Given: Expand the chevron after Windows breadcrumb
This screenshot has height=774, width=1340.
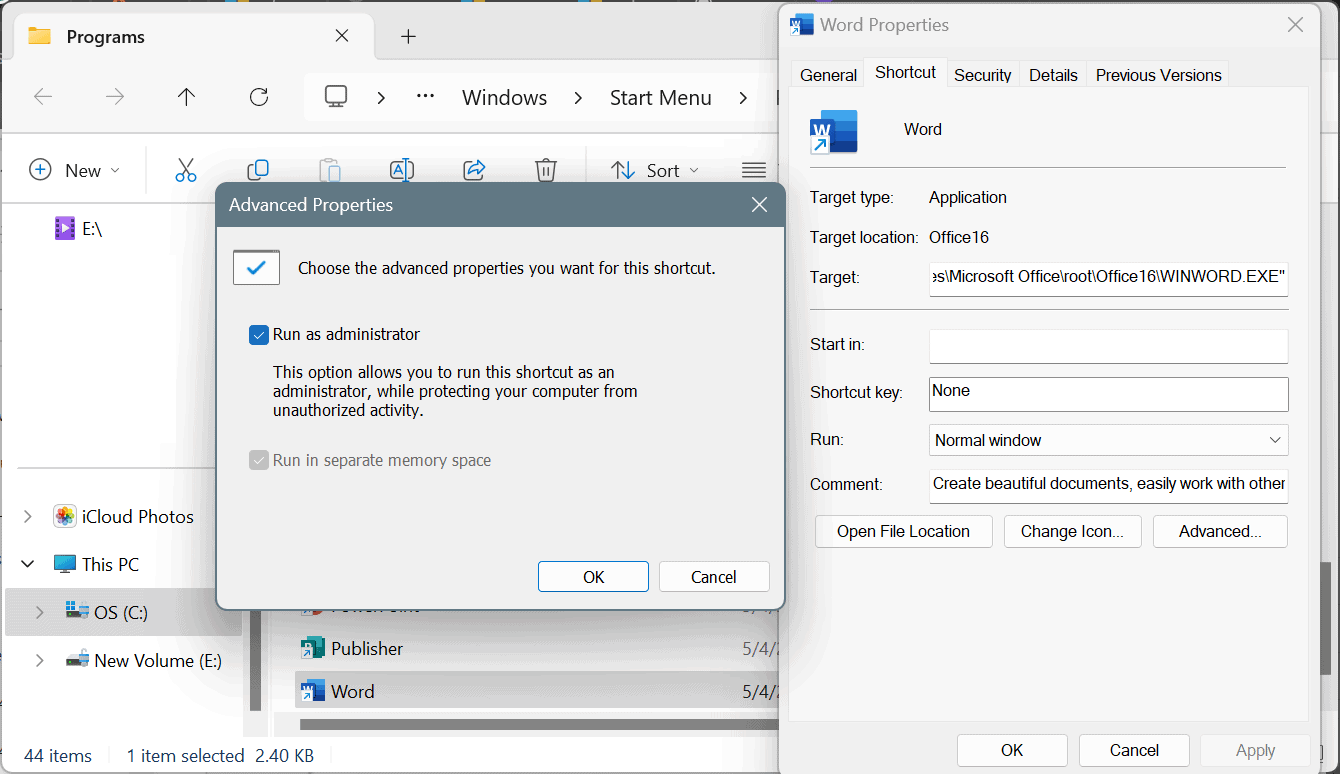Looking at the screenshot, I should click(x=579, y=98).
